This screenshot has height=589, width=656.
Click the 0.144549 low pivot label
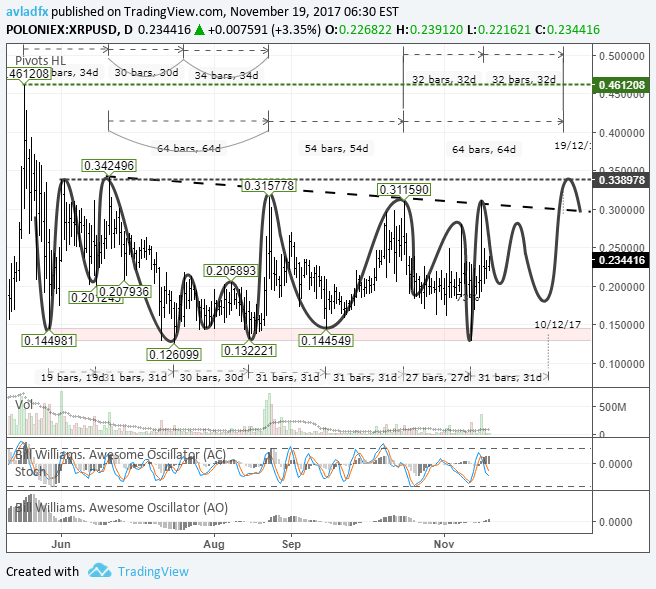[326, 341]
